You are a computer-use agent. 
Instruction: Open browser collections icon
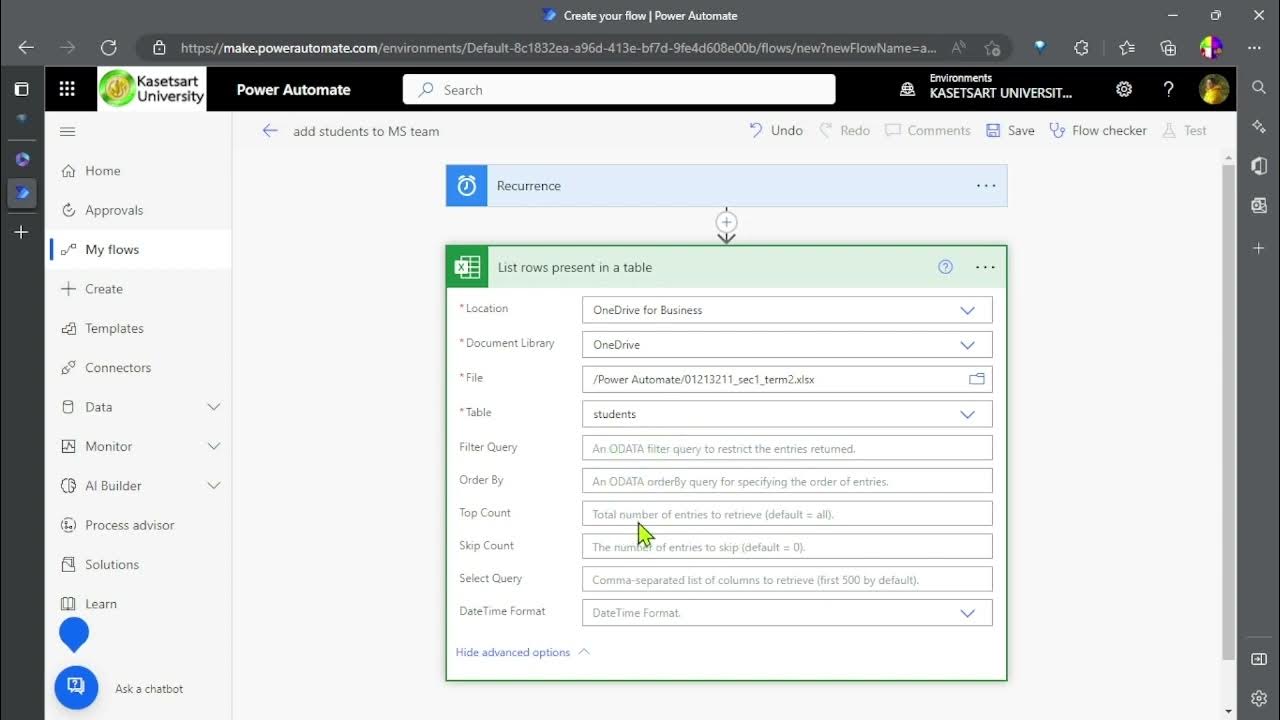coord(1168,47)
